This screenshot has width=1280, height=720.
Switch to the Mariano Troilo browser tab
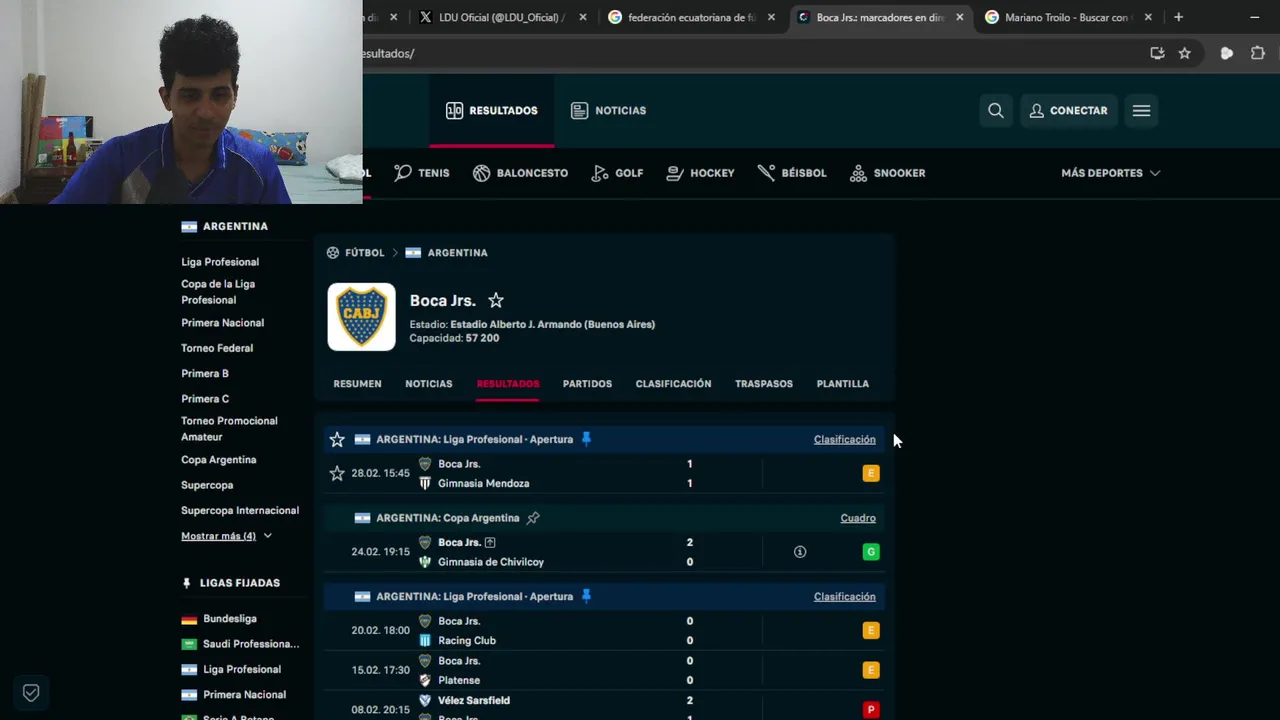click(1068, 17)
